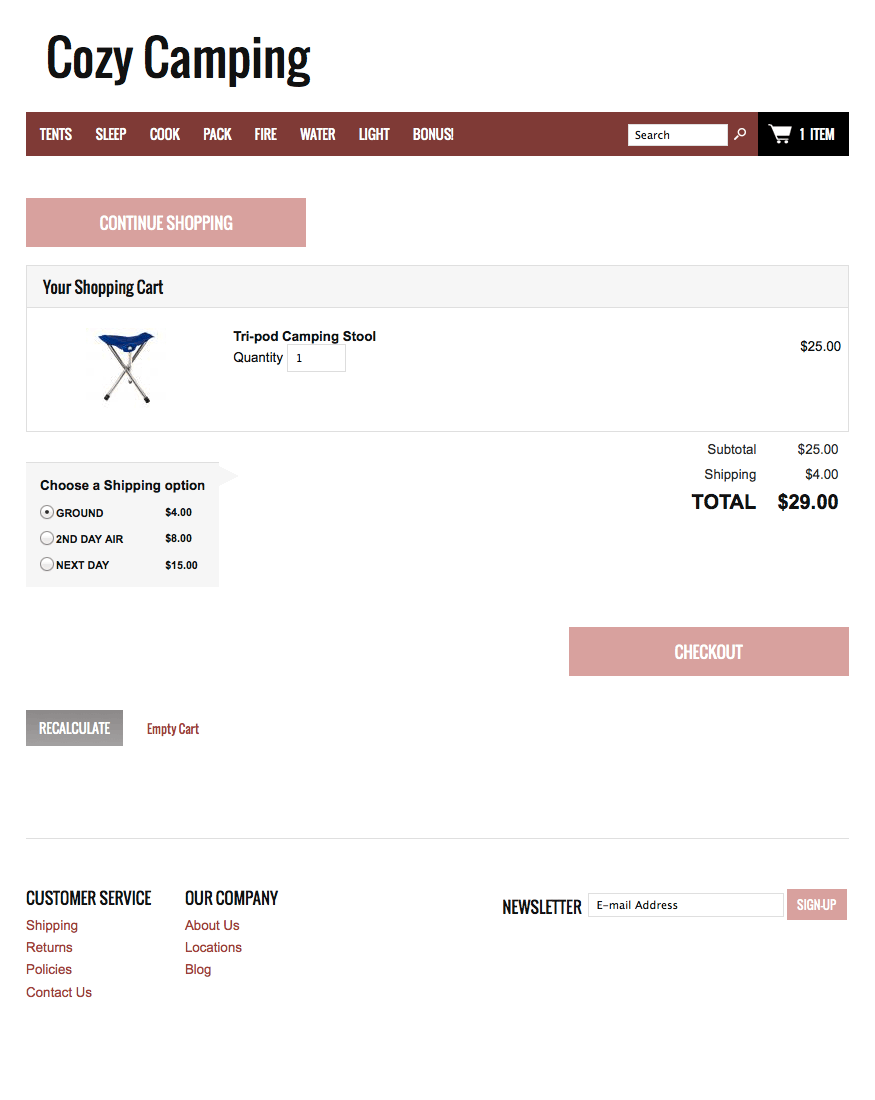Screen dimensions: 875x1100
Task: Open the Cook menu item
Action: point(165,134)
